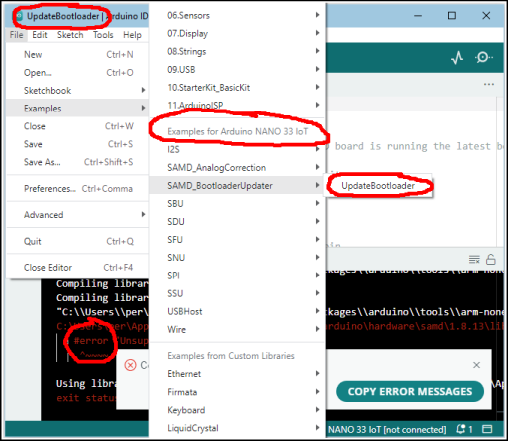508x441 pixels.
Task: Open the Edit menu
Action: point(40,35)
